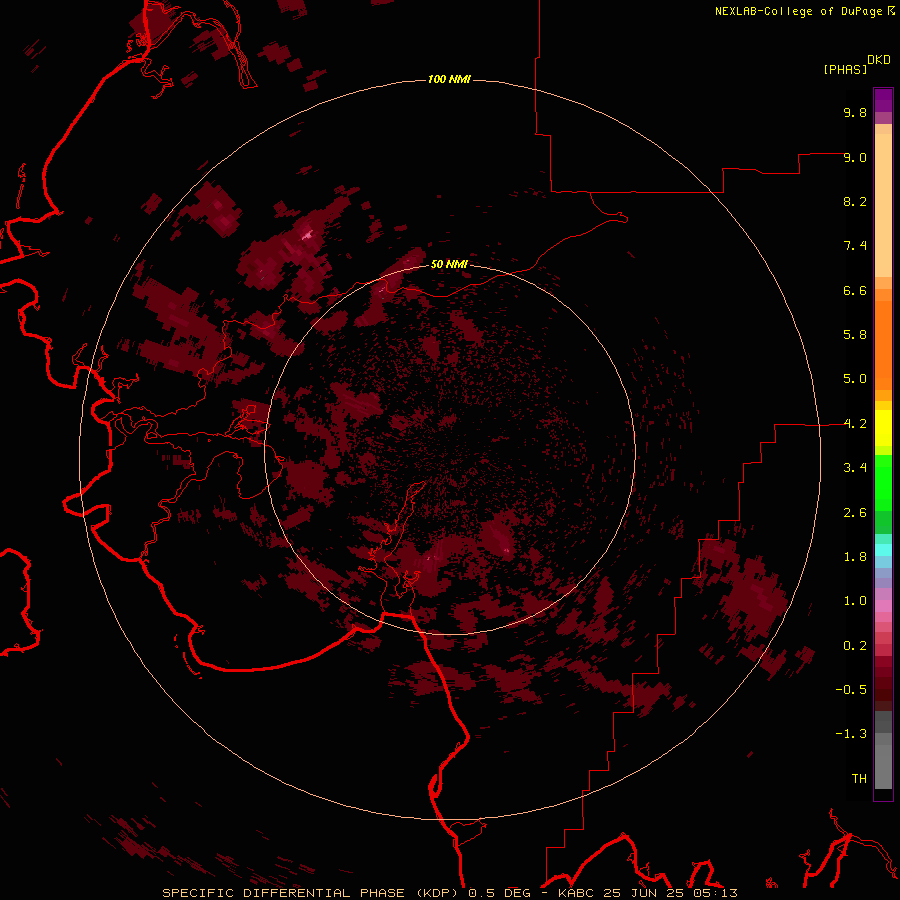Screen dimensions: 900x900
Task: Click the 0.2 scale value
Action: (855, 646)
